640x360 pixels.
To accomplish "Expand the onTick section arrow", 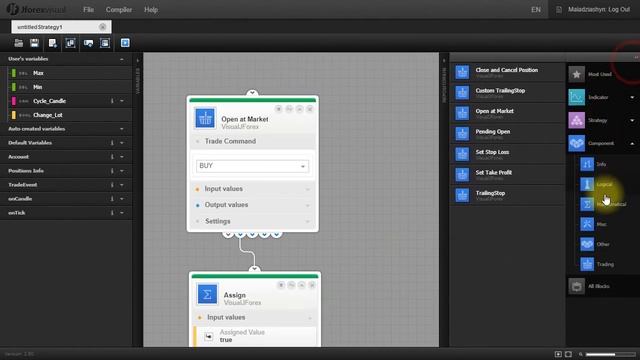I will [122, 213].
